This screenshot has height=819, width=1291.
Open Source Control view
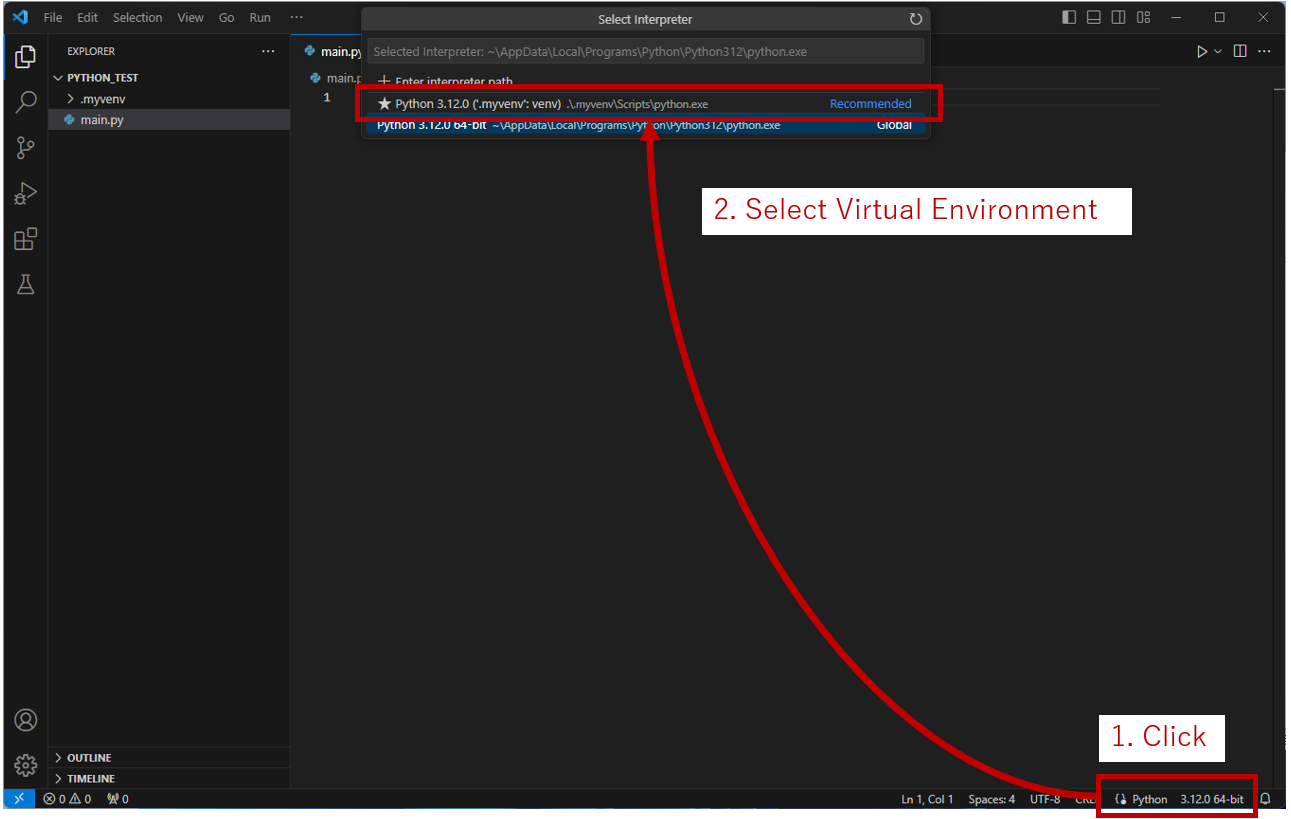pos(26,148)
